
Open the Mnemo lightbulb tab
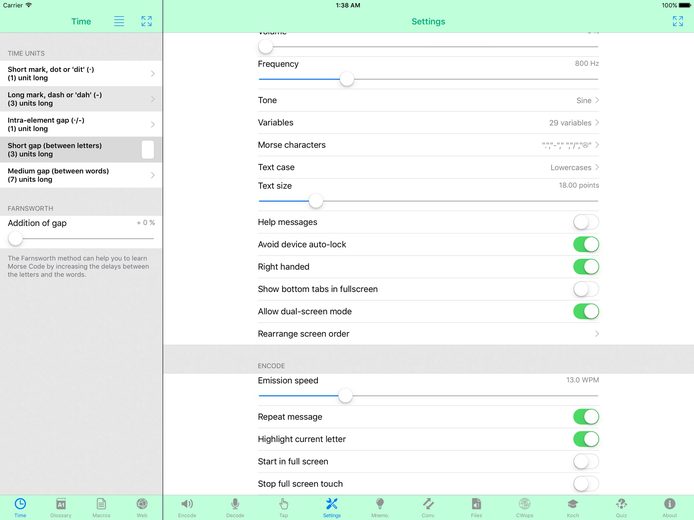tap(380, 507)
